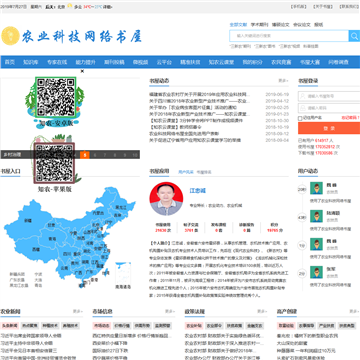Click the 南海诸岛 inset map
Image resolution: width=360 pixels, height=360 pixels.
123,275
